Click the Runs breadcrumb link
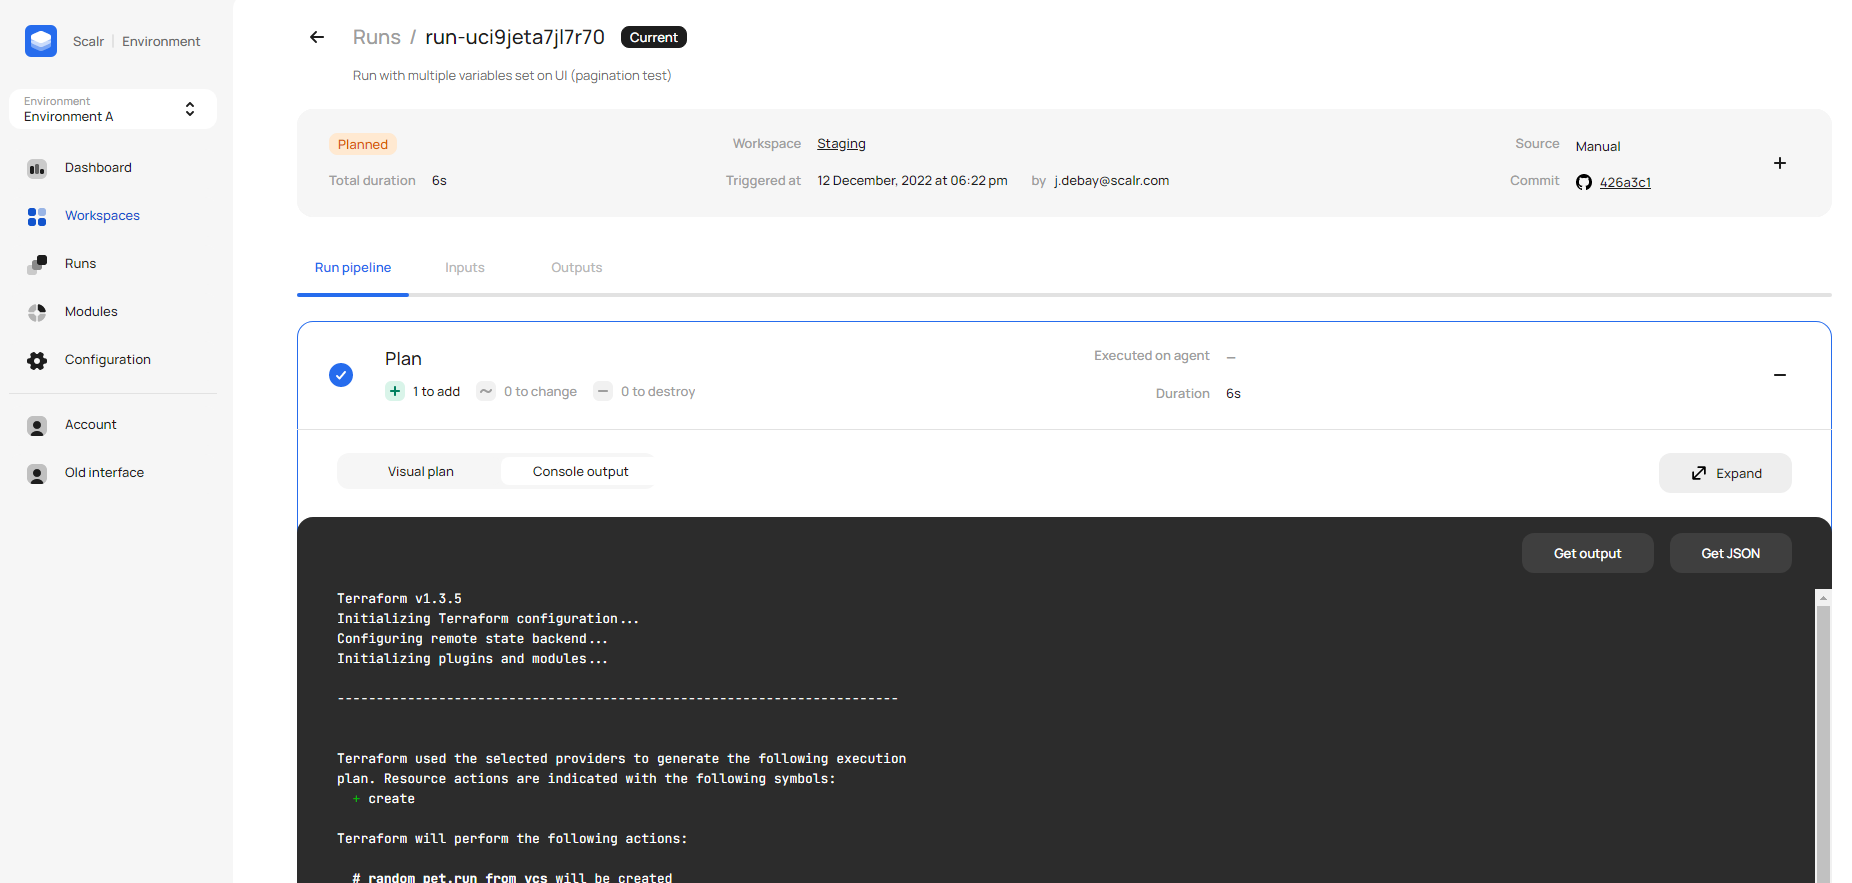The image size is (1852, 883). click(376, 37)
